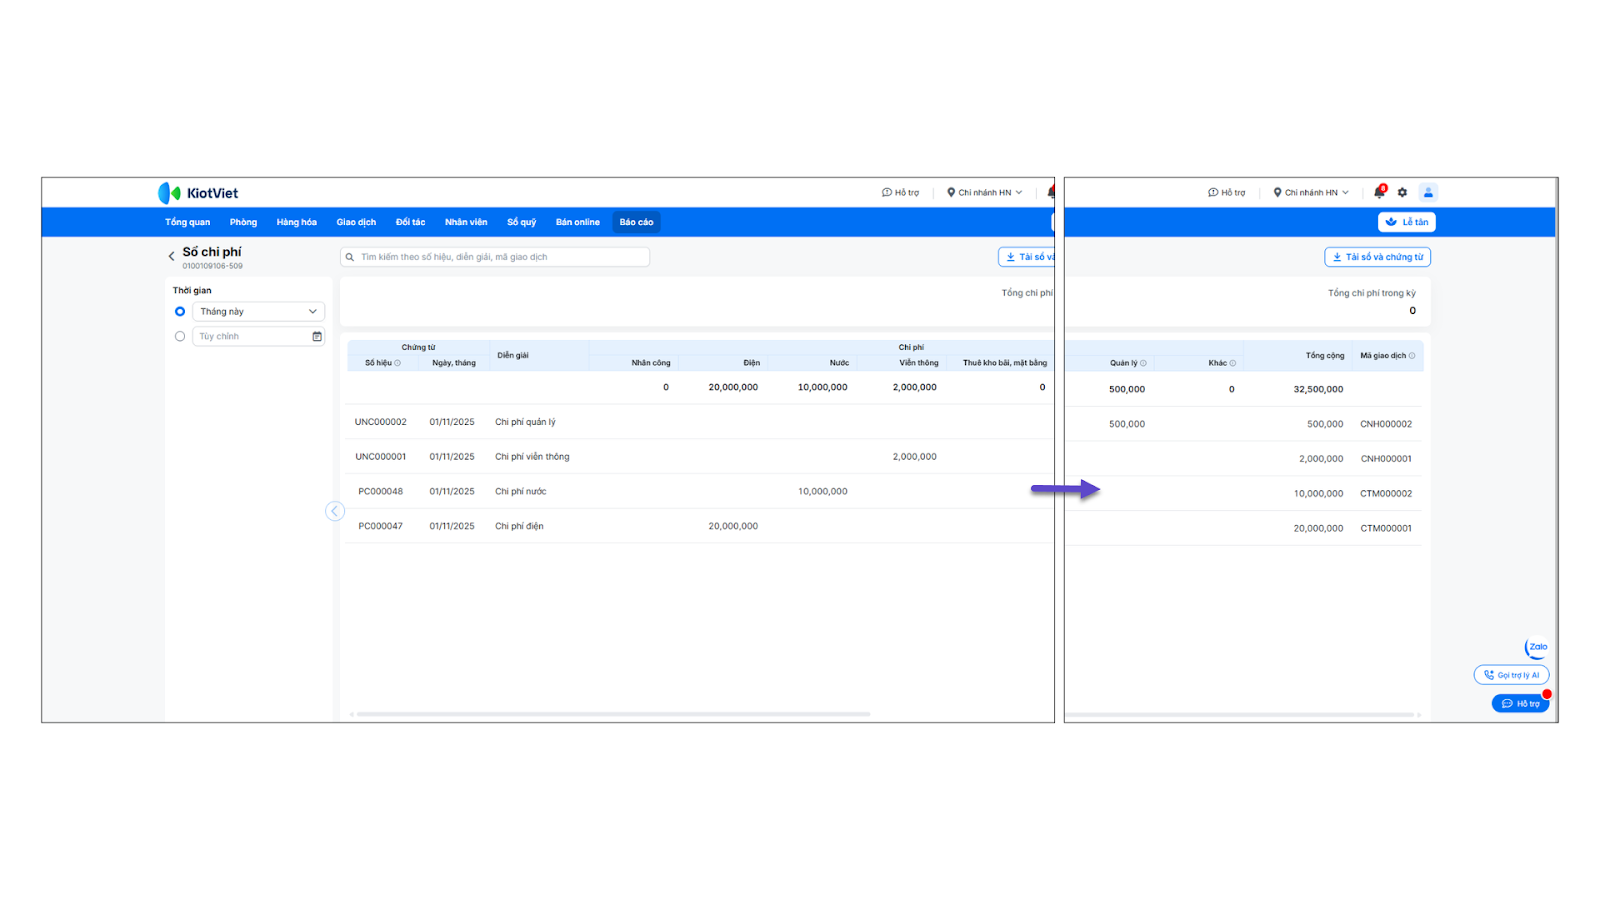Click the search field for số hiệu, diễn giải
This screenshot has width=1600, height=900.
tap(495, 257)
